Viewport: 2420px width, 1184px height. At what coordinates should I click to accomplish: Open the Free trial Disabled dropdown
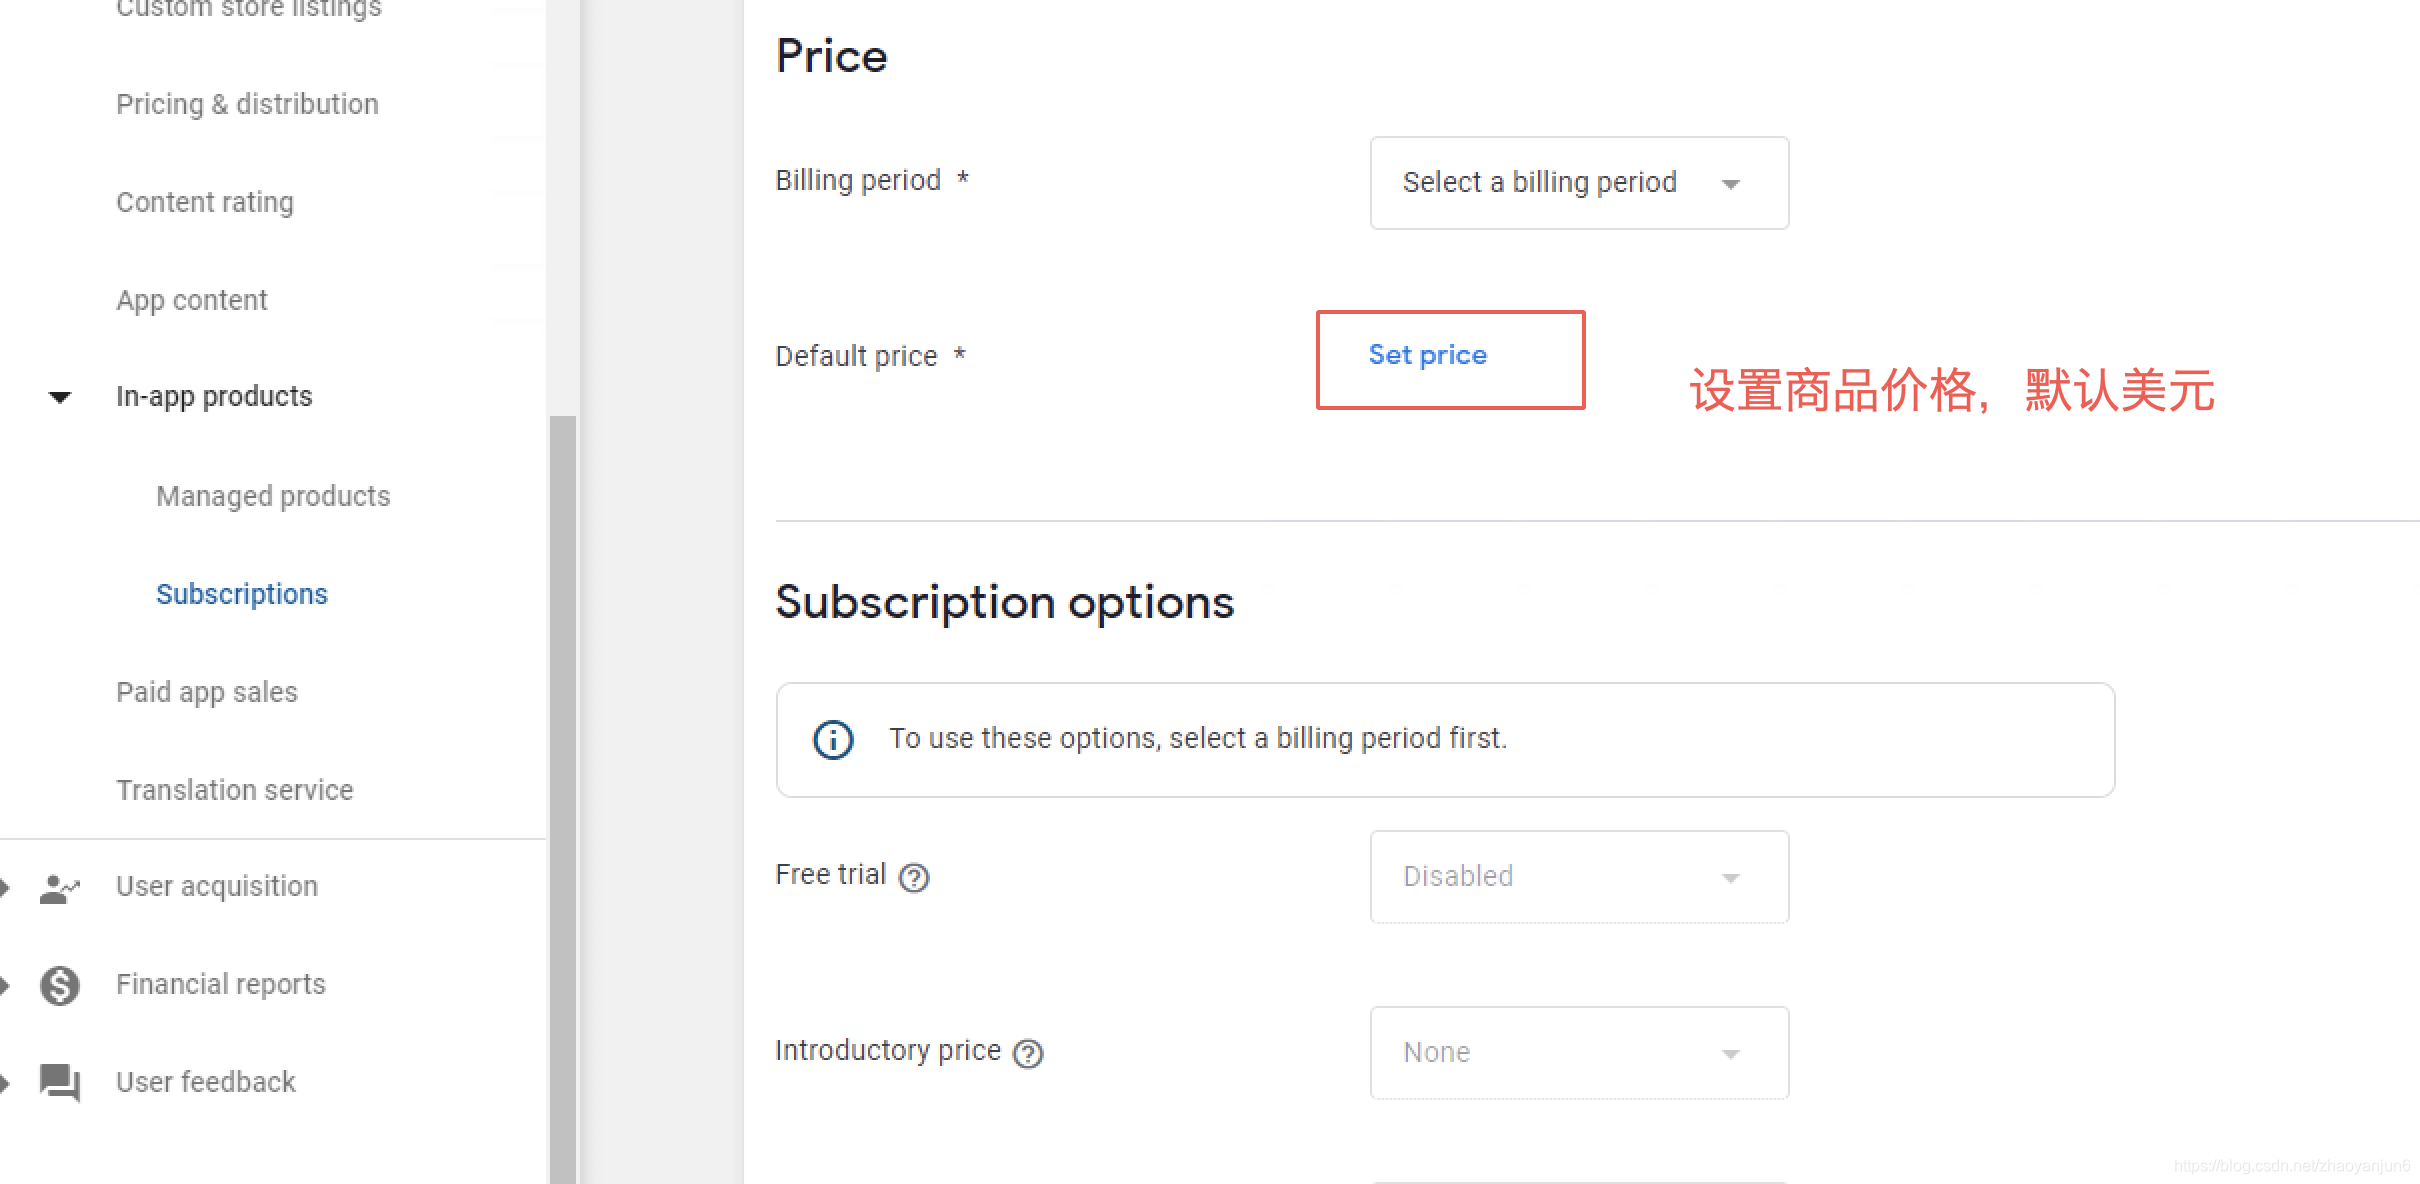click(x=1579, y=877)
